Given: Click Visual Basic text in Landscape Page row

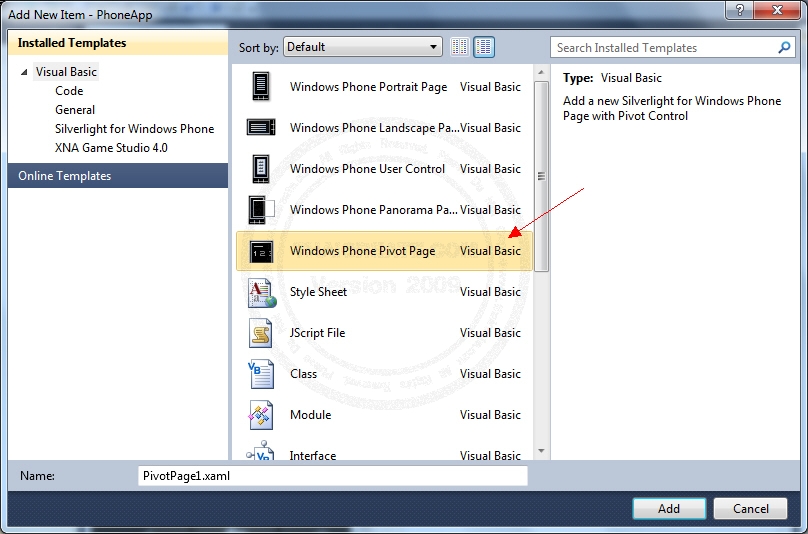Looking at the screenshot, I should point(491,128).
